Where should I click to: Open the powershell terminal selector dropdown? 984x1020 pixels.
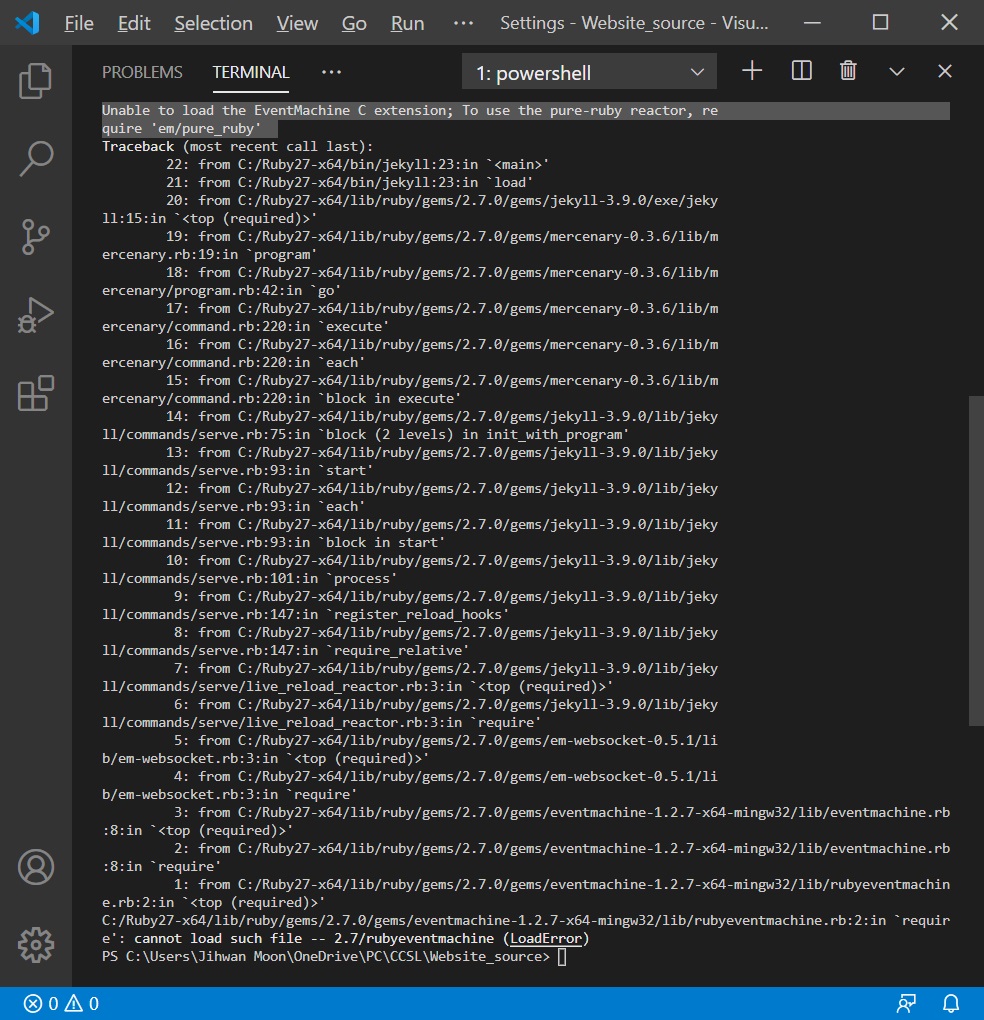coord(589,72)
